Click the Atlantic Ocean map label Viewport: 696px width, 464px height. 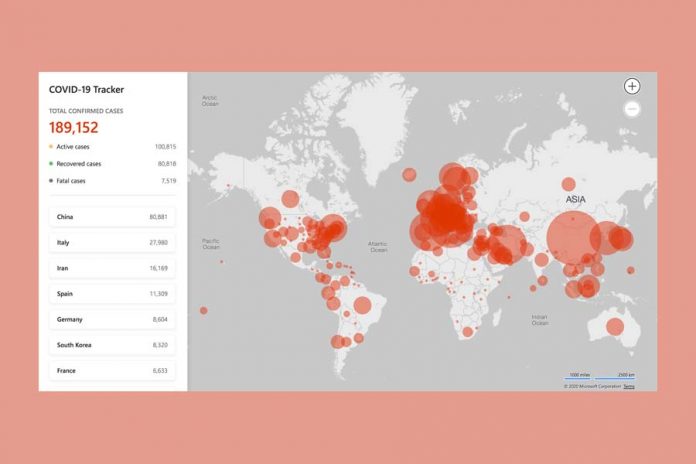(x=378, y=247)
